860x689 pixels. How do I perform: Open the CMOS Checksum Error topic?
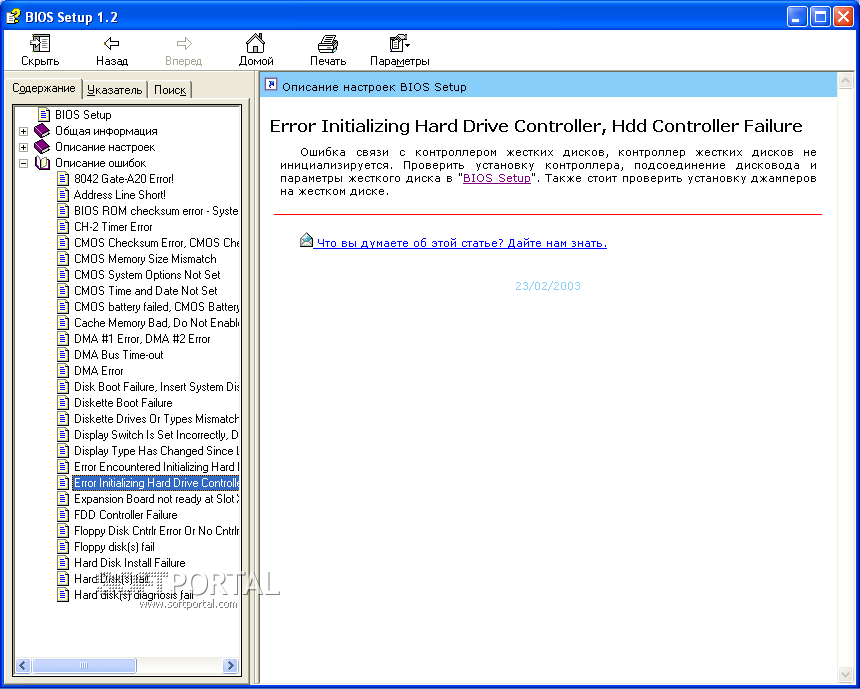click(x=156, y=242)
